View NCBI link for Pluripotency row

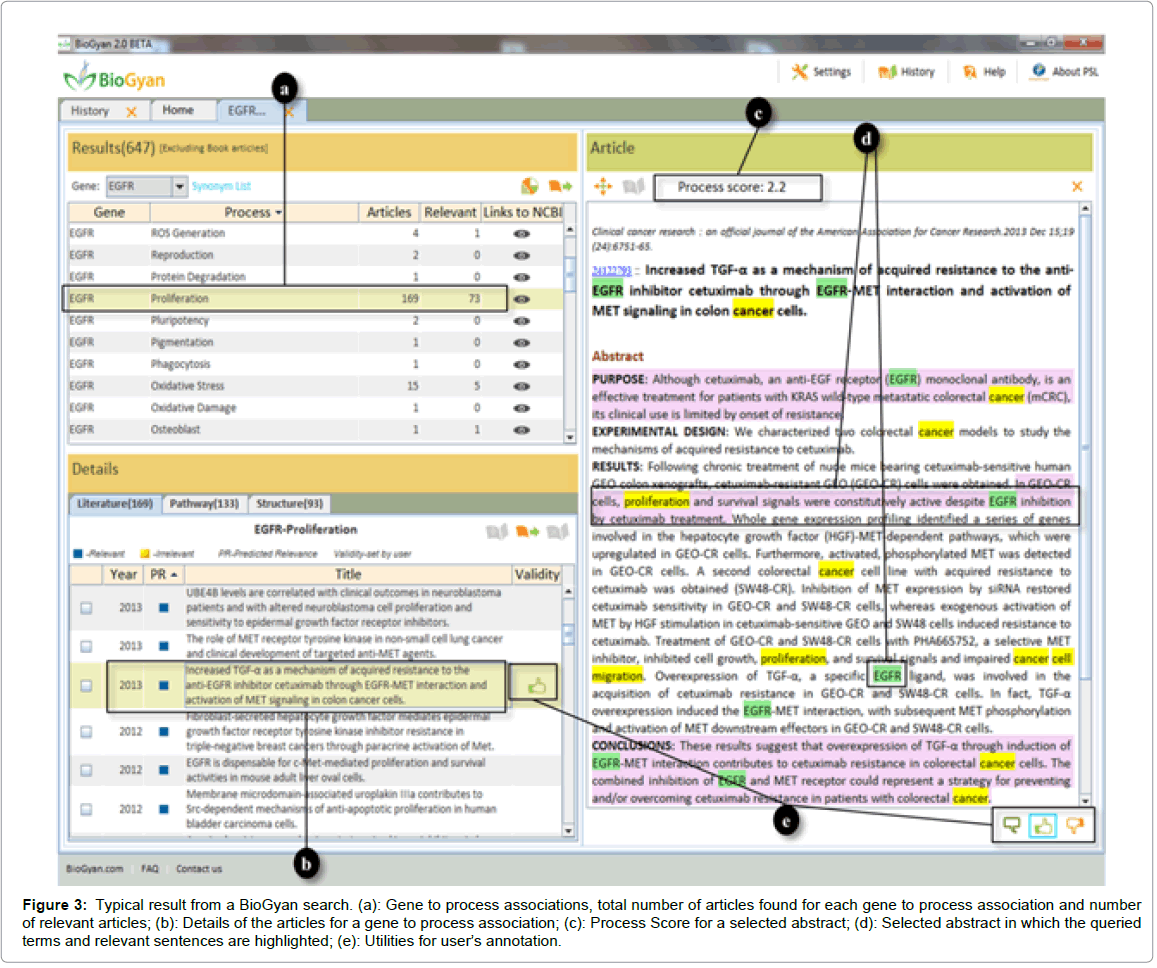point(522,321)
